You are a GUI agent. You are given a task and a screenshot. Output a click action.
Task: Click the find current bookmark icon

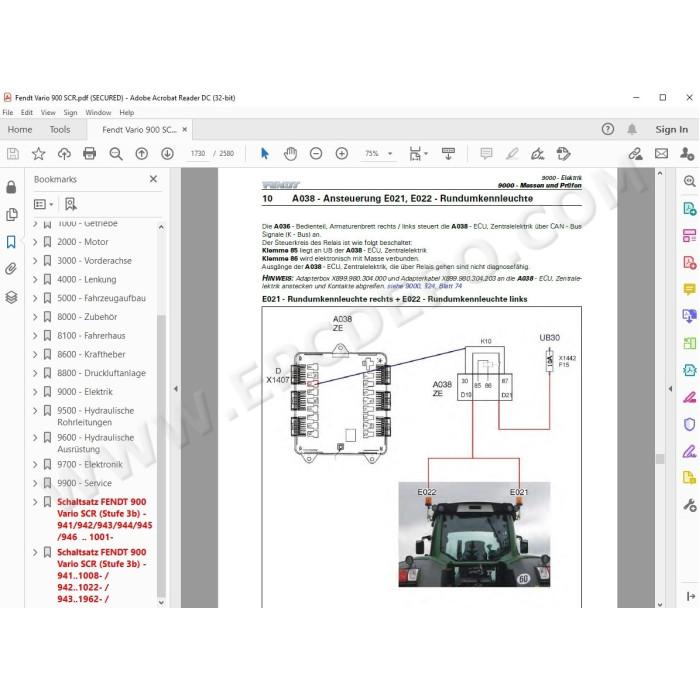click(71, 204)
